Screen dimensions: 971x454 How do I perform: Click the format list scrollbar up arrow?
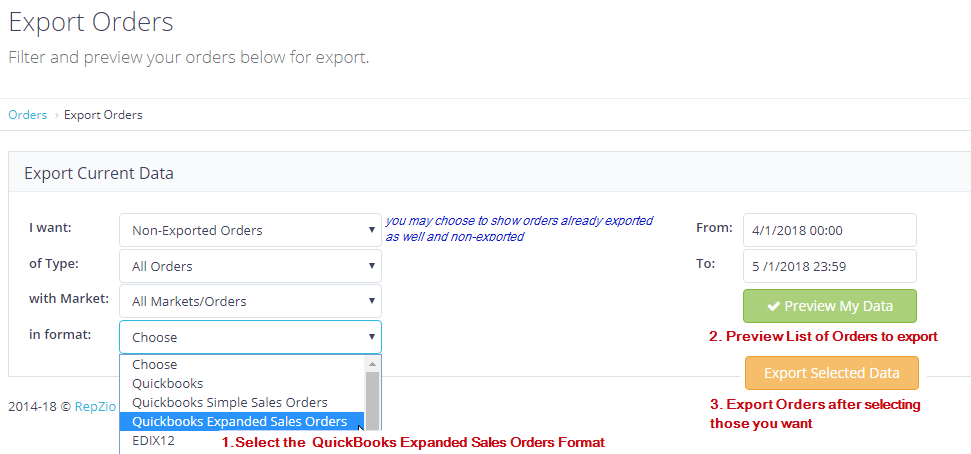tap(373, 364)
